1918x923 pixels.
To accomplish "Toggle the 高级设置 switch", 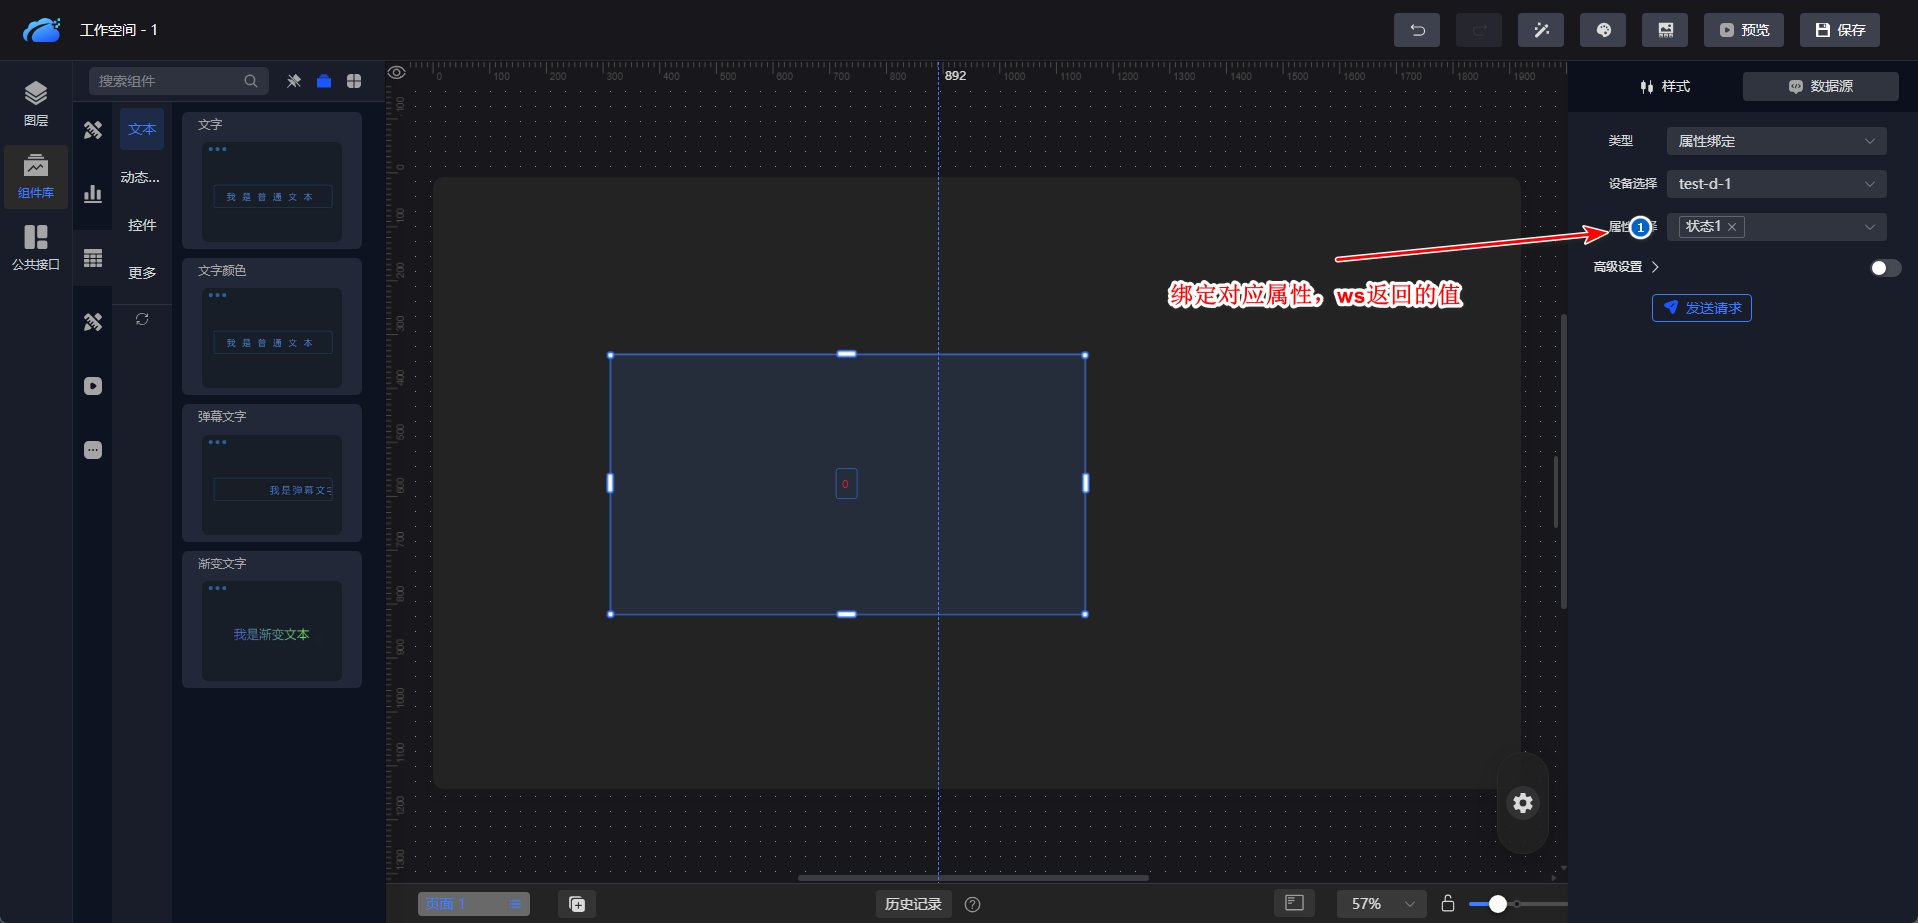I will point(1884,267).
